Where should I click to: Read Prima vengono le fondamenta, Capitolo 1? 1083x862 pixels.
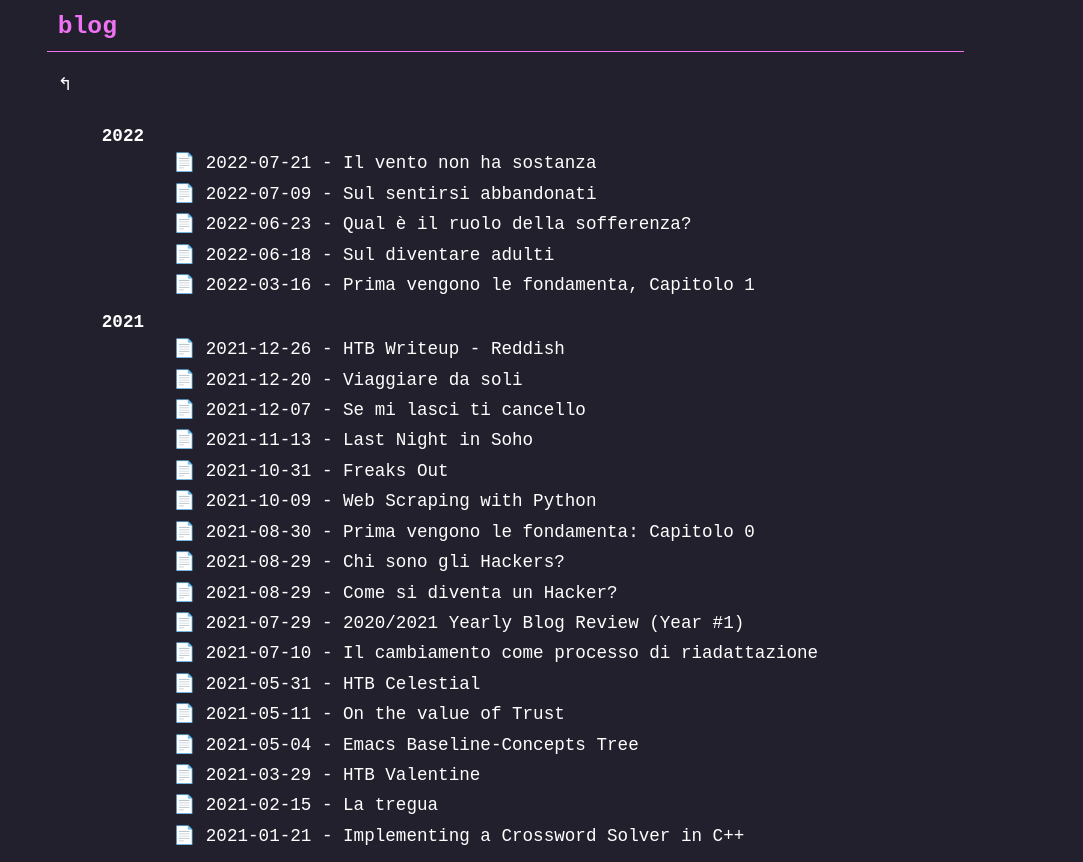click(x=480, y=285)
